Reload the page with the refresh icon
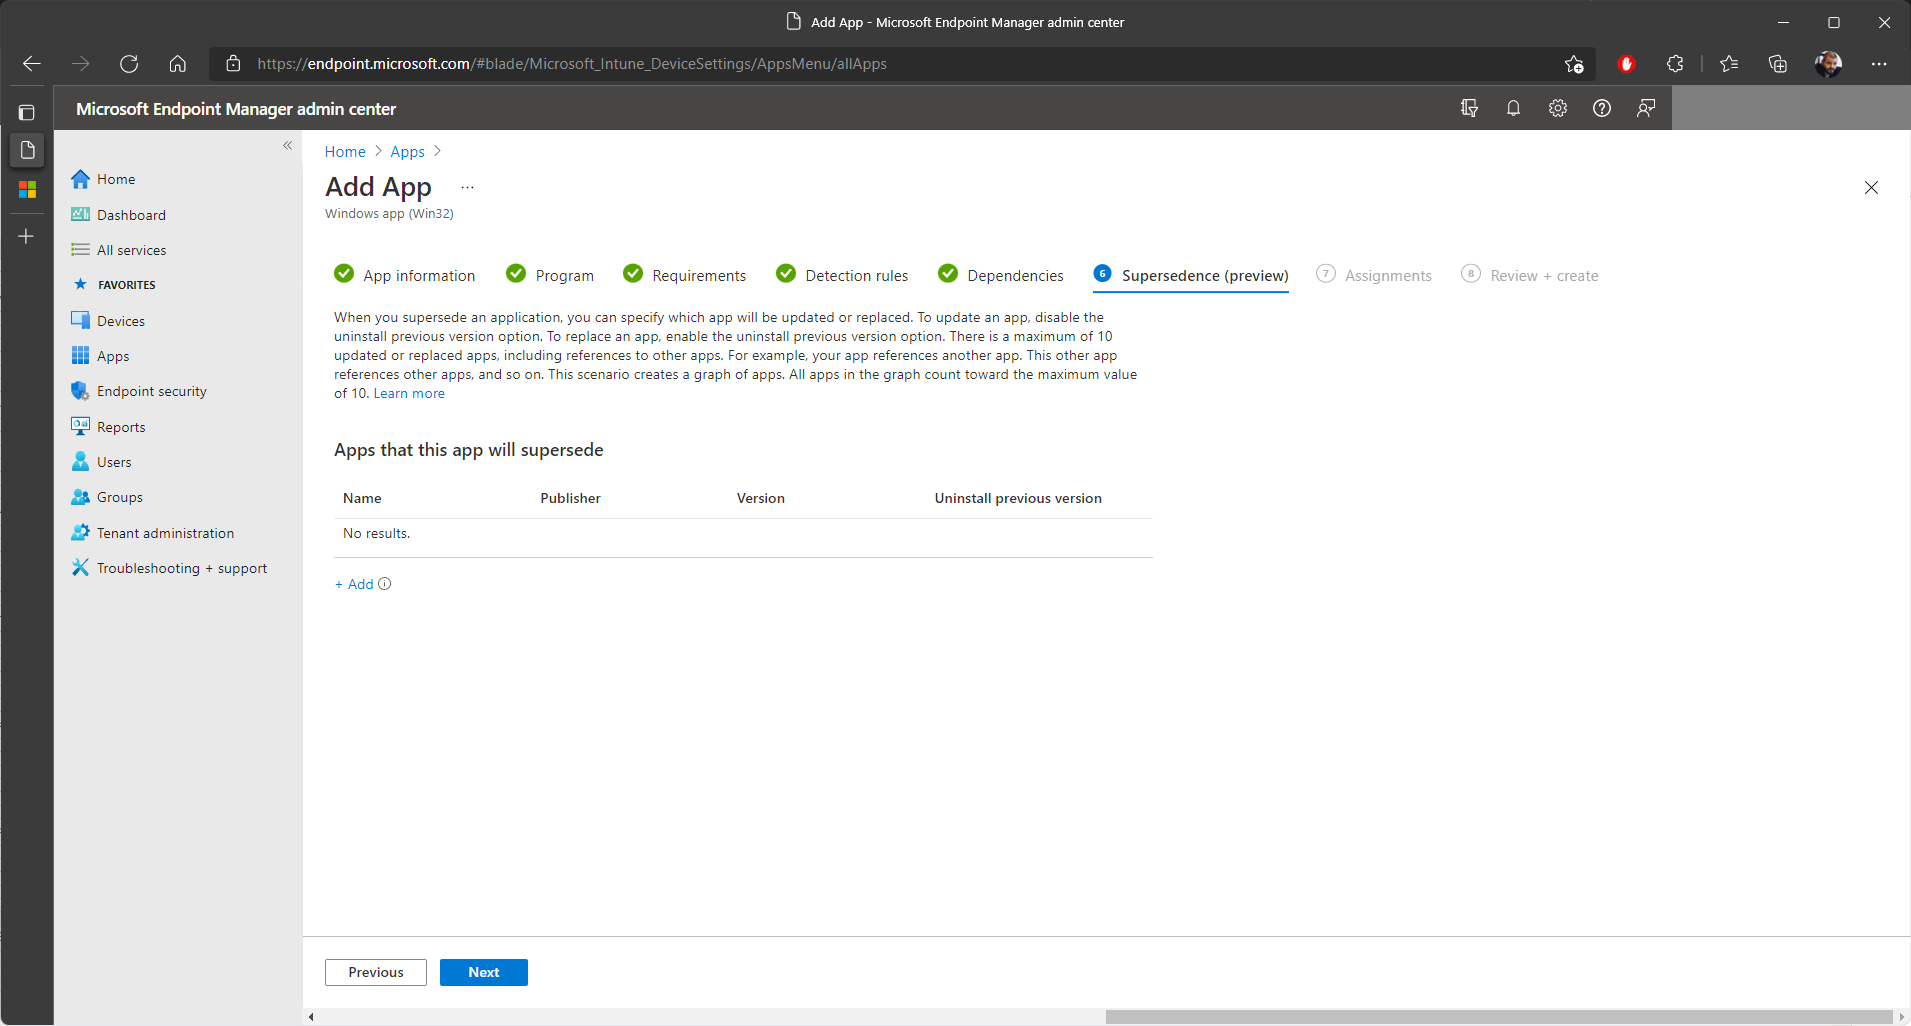The width and height of the screenshot is (1911, 1026). 129,64
